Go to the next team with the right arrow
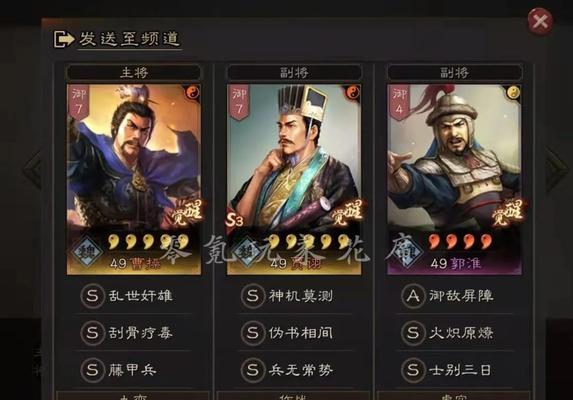 [555, 170]
